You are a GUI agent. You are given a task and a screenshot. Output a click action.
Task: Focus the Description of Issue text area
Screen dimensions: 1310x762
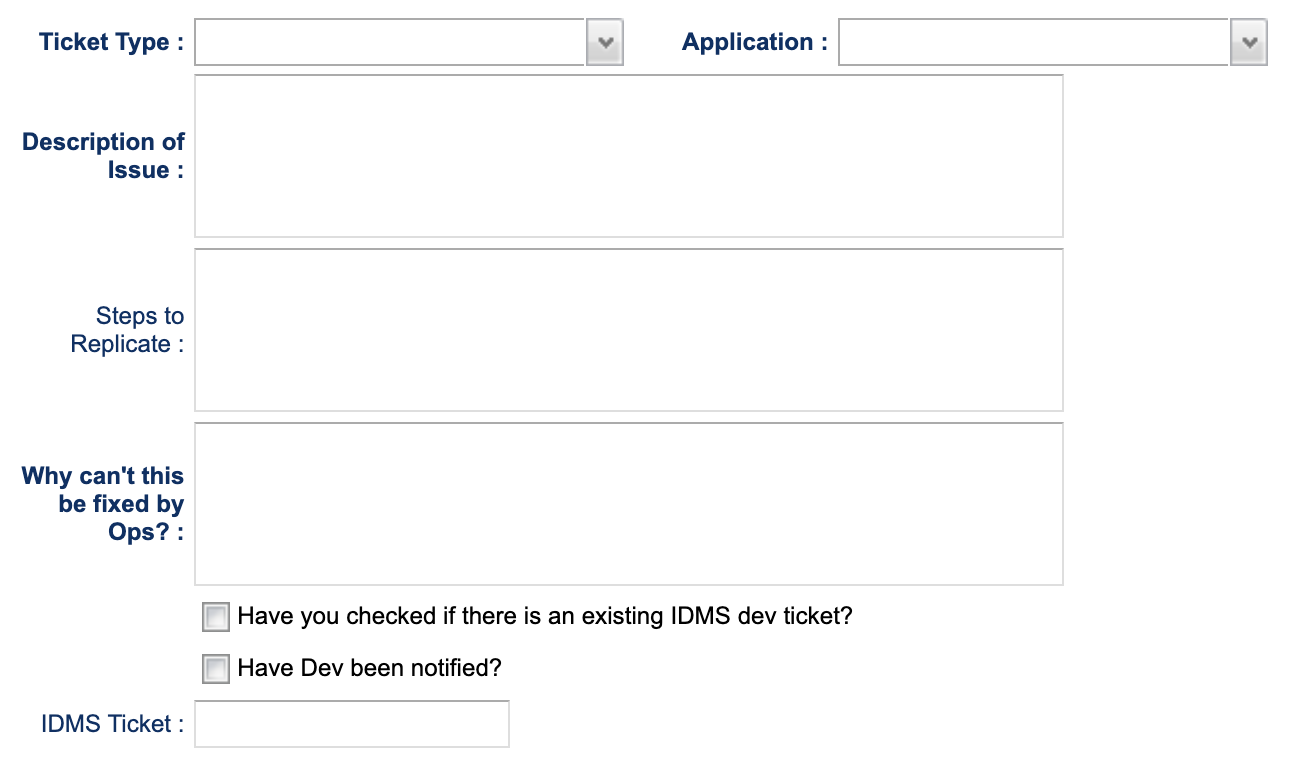[628, 156]
